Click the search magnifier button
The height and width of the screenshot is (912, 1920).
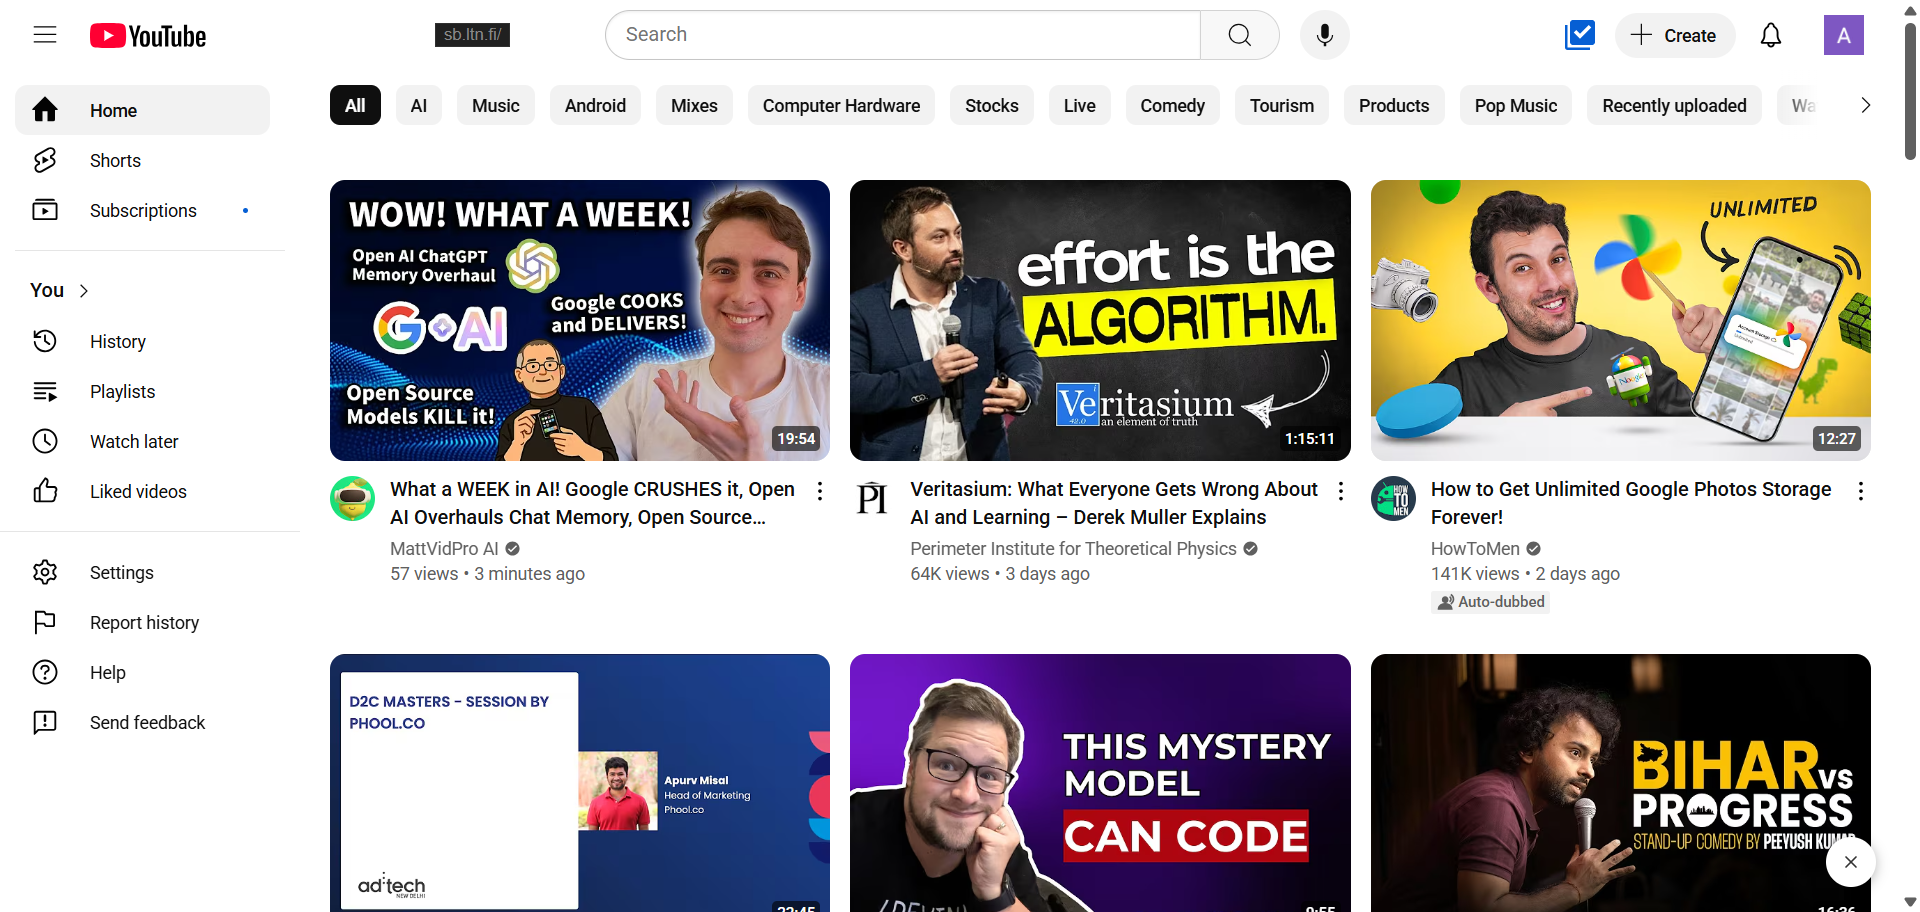[1239, 35]
